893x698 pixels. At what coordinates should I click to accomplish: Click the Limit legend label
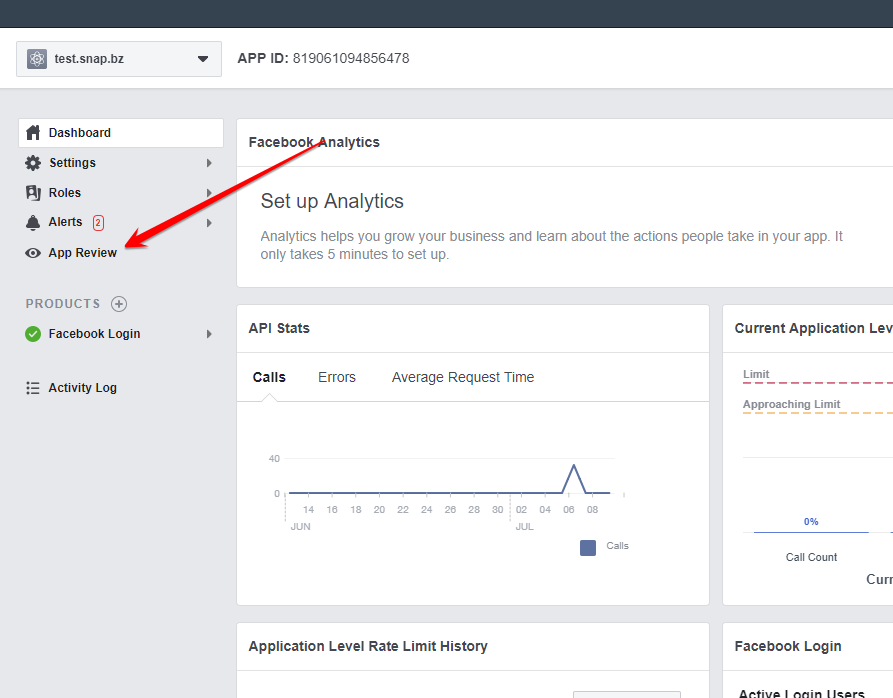coord(756,374)
